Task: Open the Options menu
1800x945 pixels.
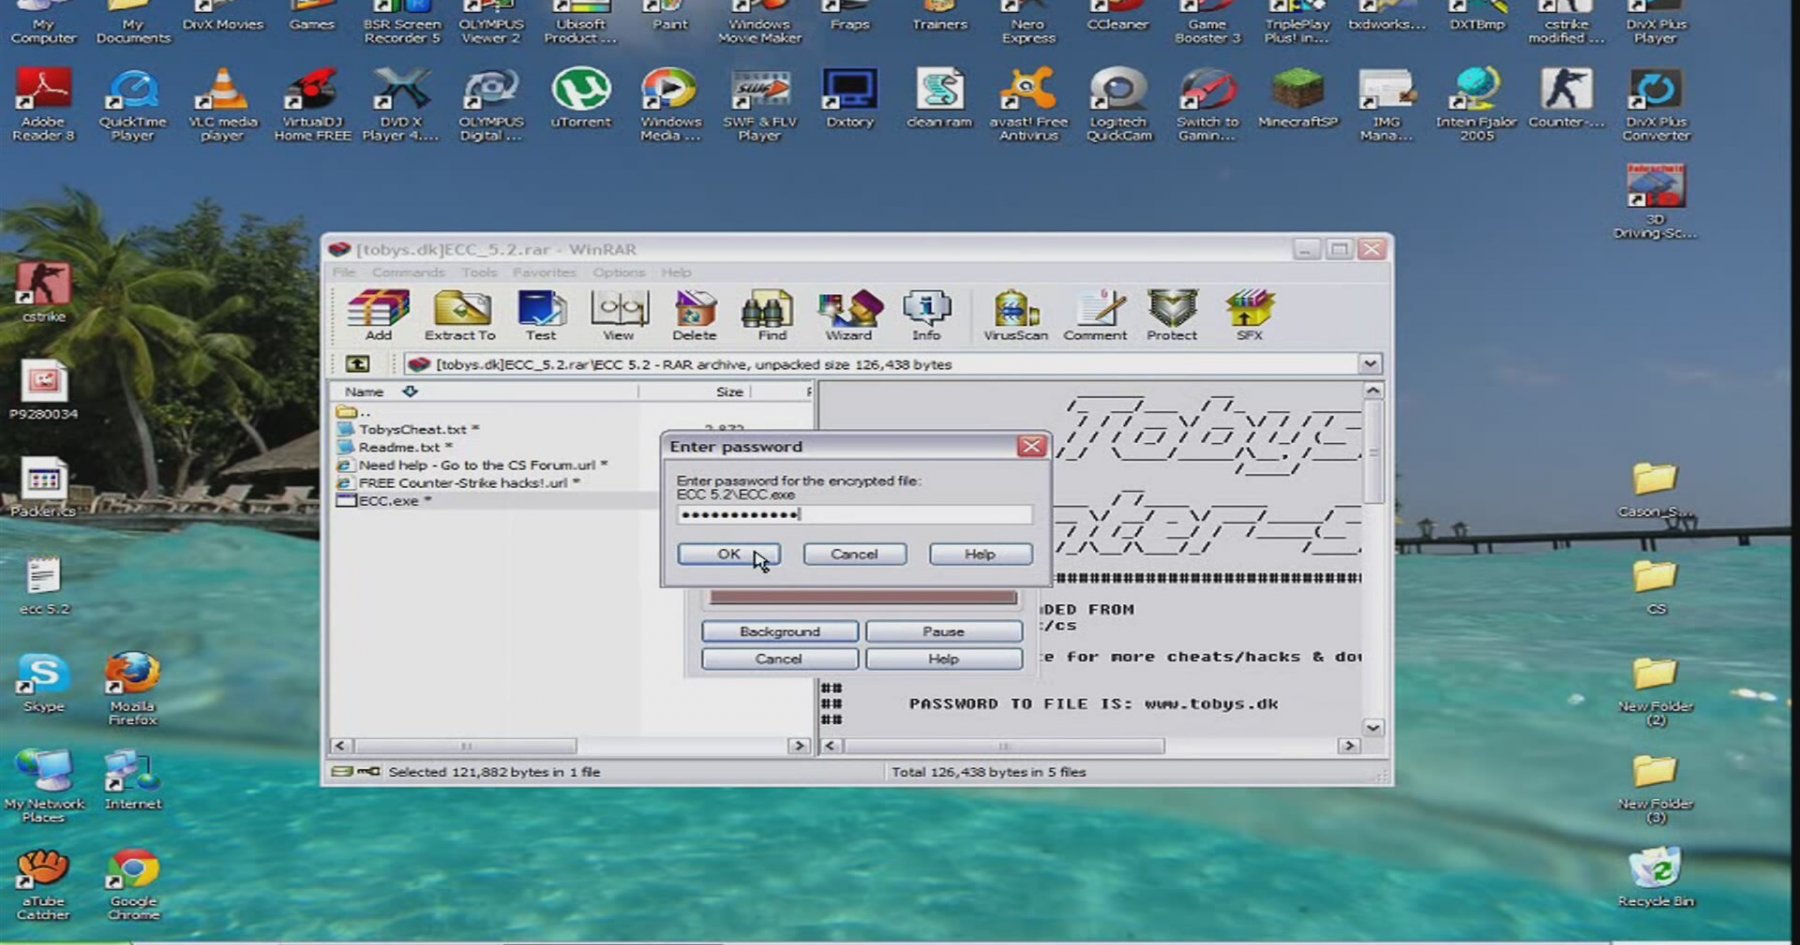Action: [x=618, y=272]
